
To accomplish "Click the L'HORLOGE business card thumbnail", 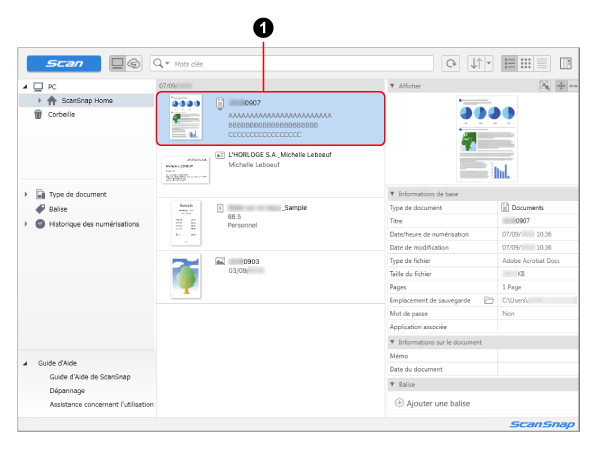I will (x=186, y=170).
